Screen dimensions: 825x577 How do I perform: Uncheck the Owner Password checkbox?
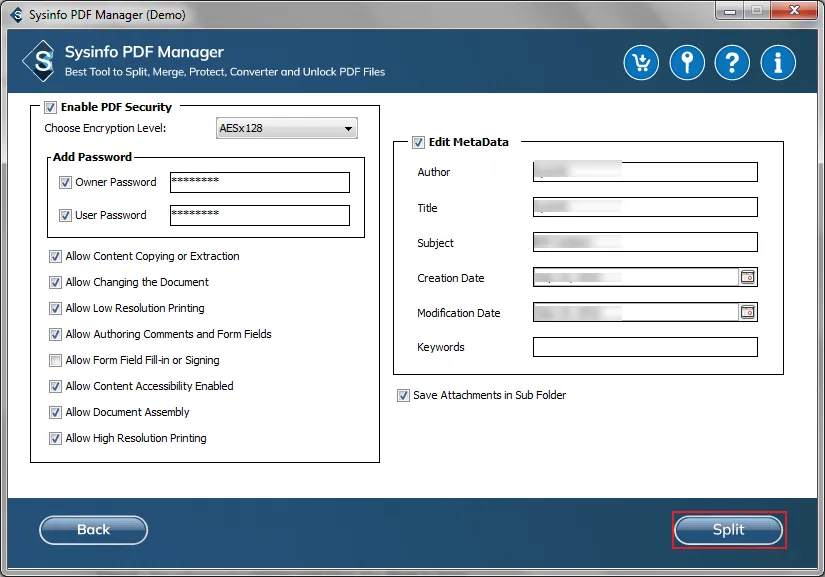pyautogui.click(x=65, y=182)
